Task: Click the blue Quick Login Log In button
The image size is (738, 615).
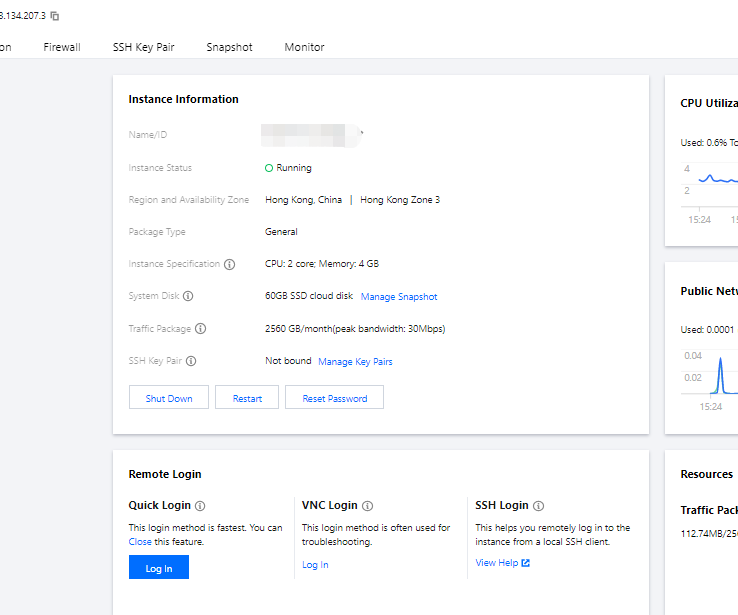Action: click(x=158, y=568)
